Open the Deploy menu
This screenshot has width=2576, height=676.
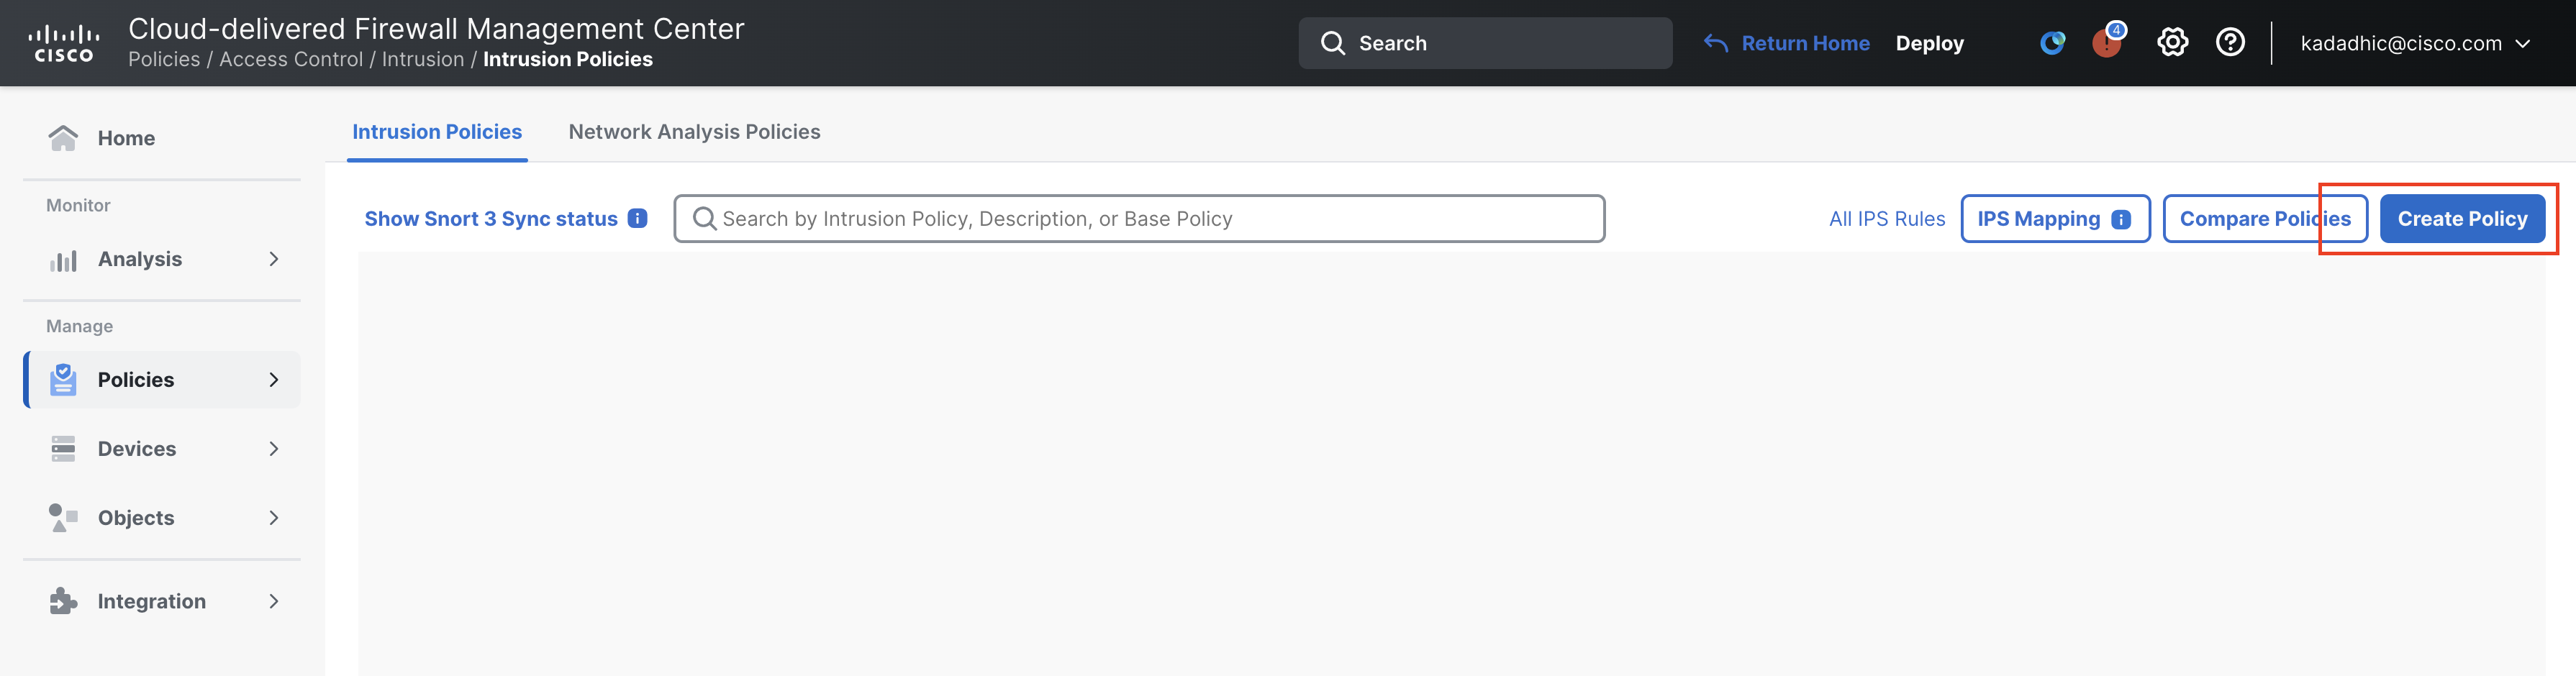1929,43
